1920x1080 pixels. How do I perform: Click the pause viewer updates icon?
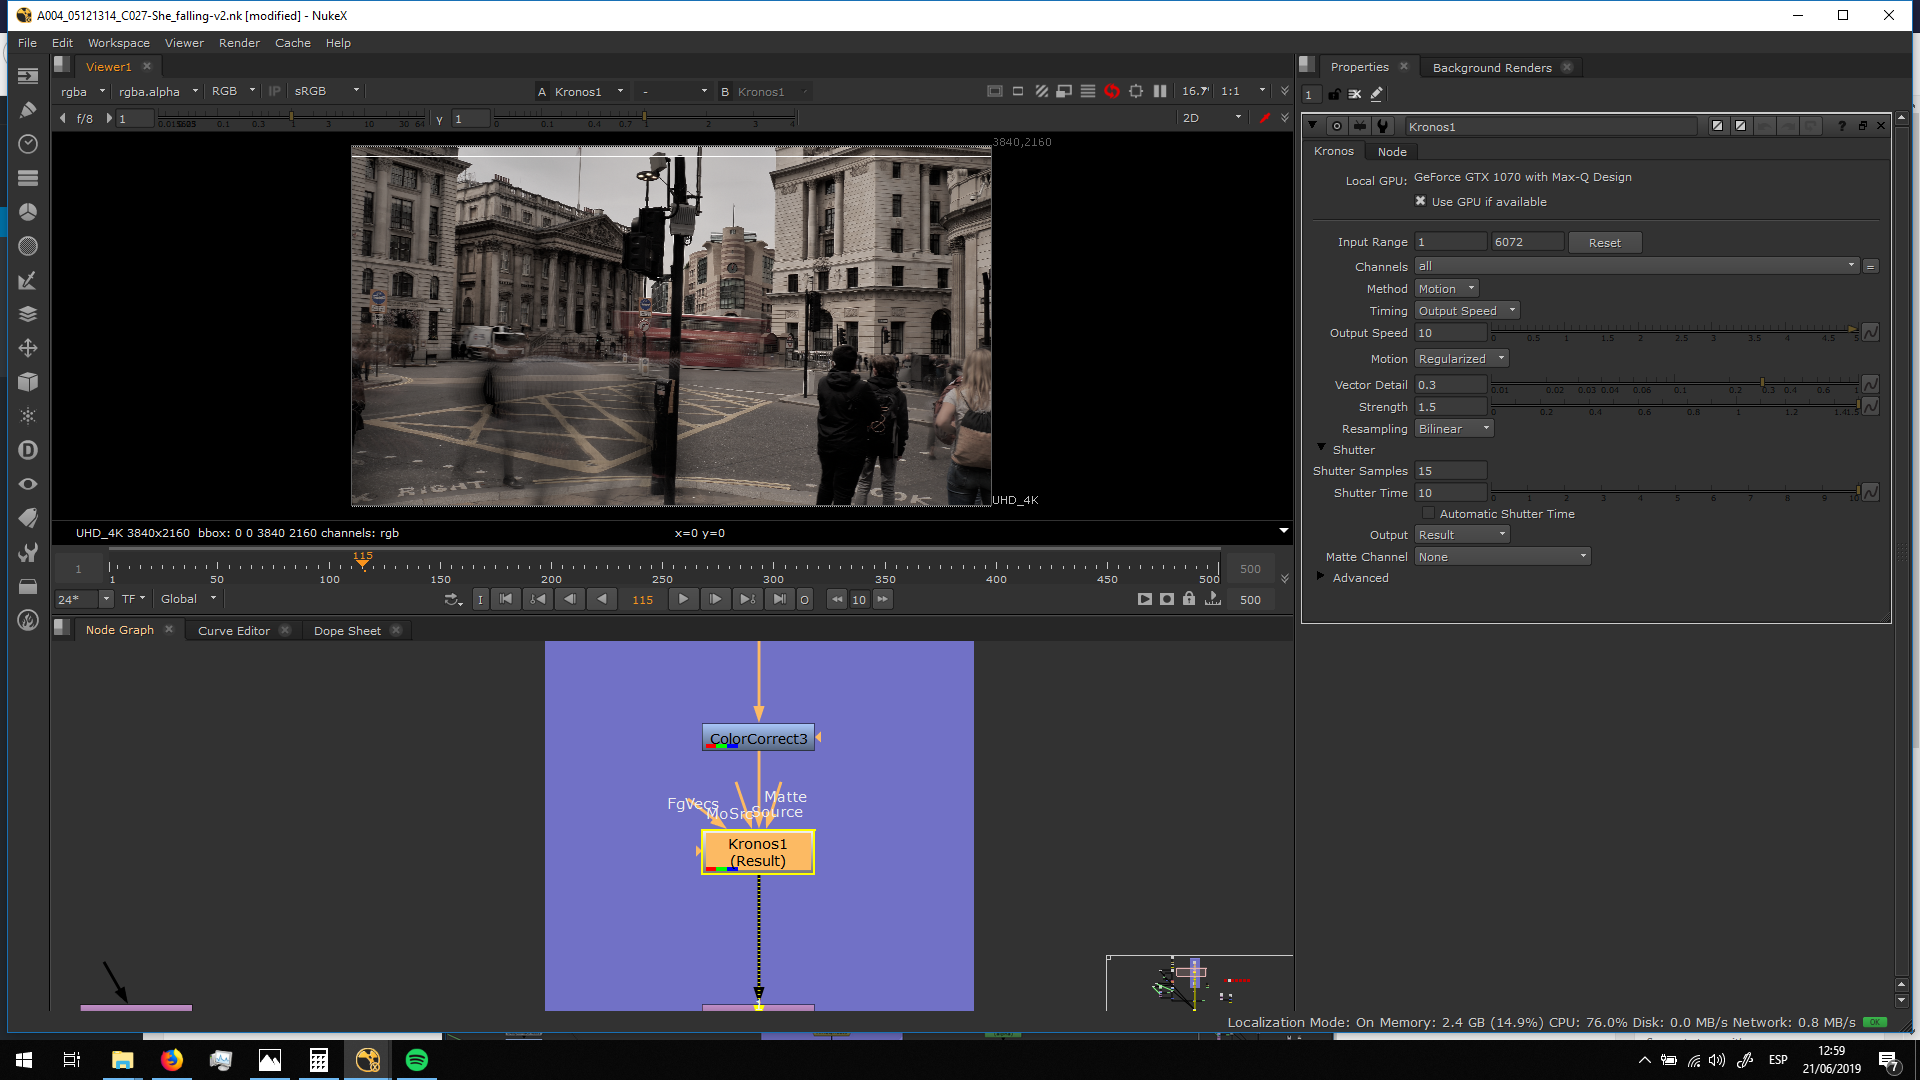click(x=1160, y=91)
